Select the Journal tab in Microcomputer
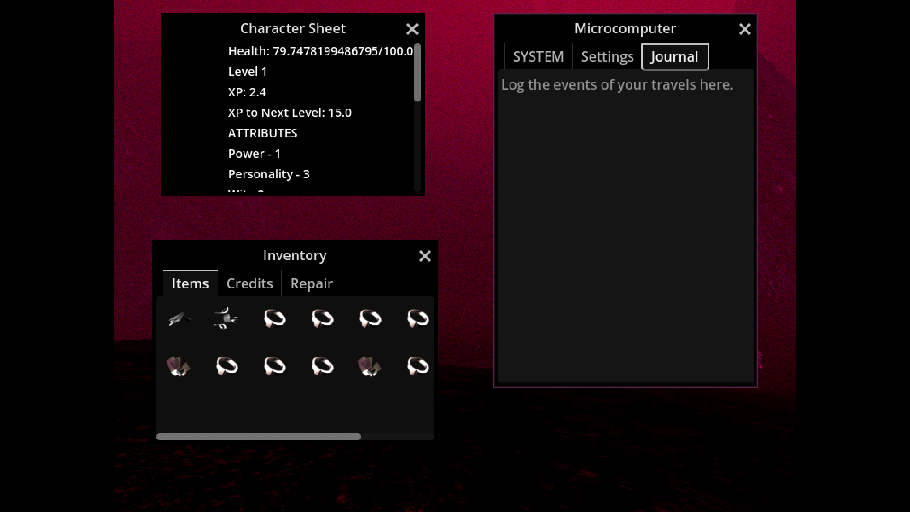 click(674, 57)
